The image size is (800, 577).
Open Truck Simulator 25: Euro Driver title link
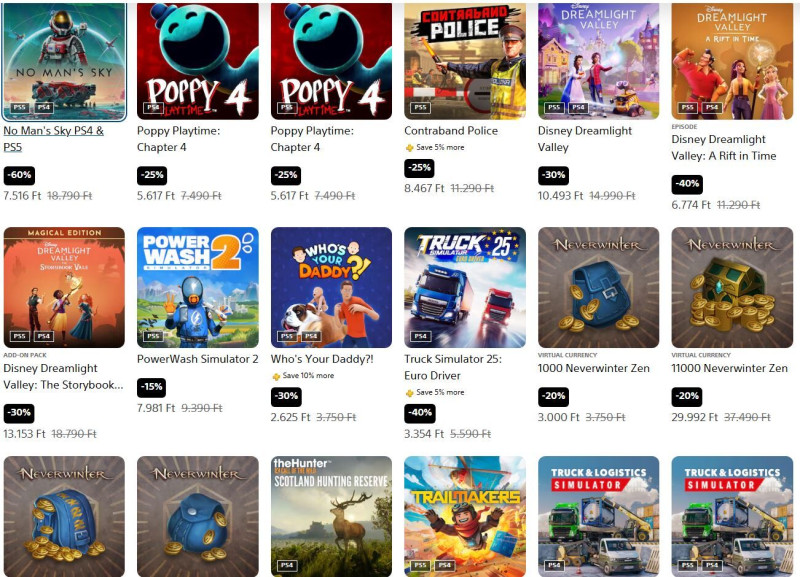tap(453, 367)
